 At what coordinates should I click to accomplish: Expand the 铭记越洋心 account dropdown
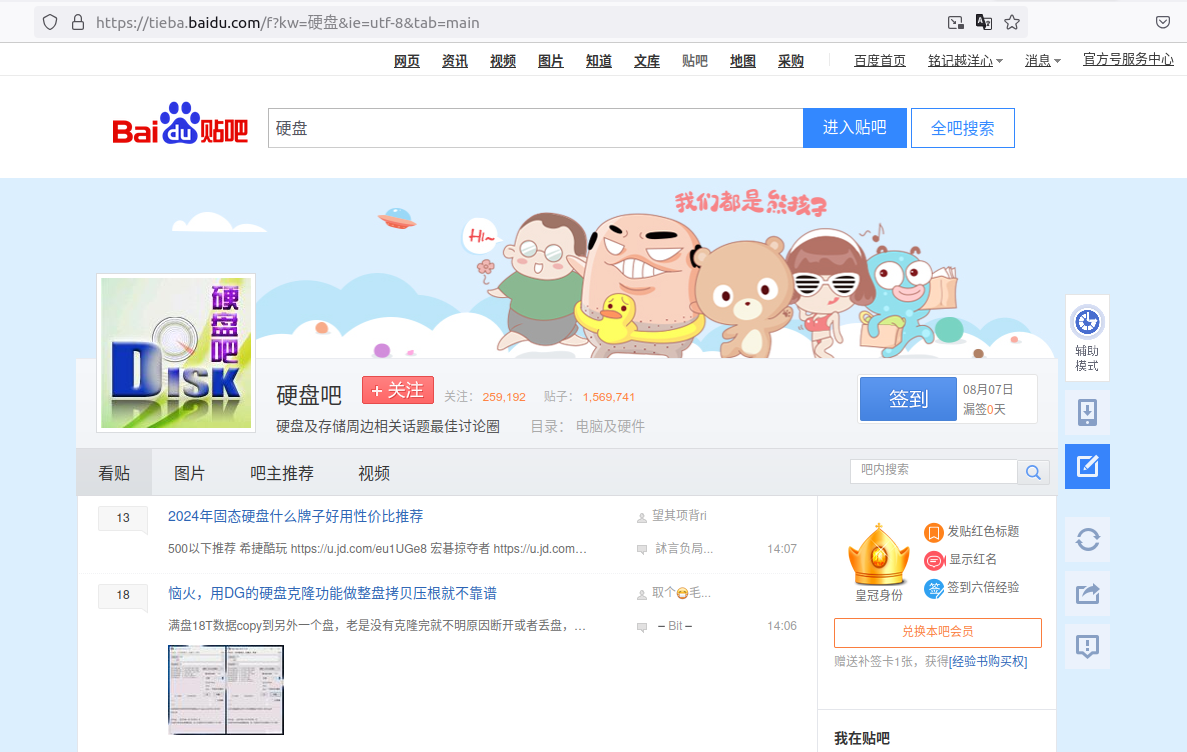(965, 61)
